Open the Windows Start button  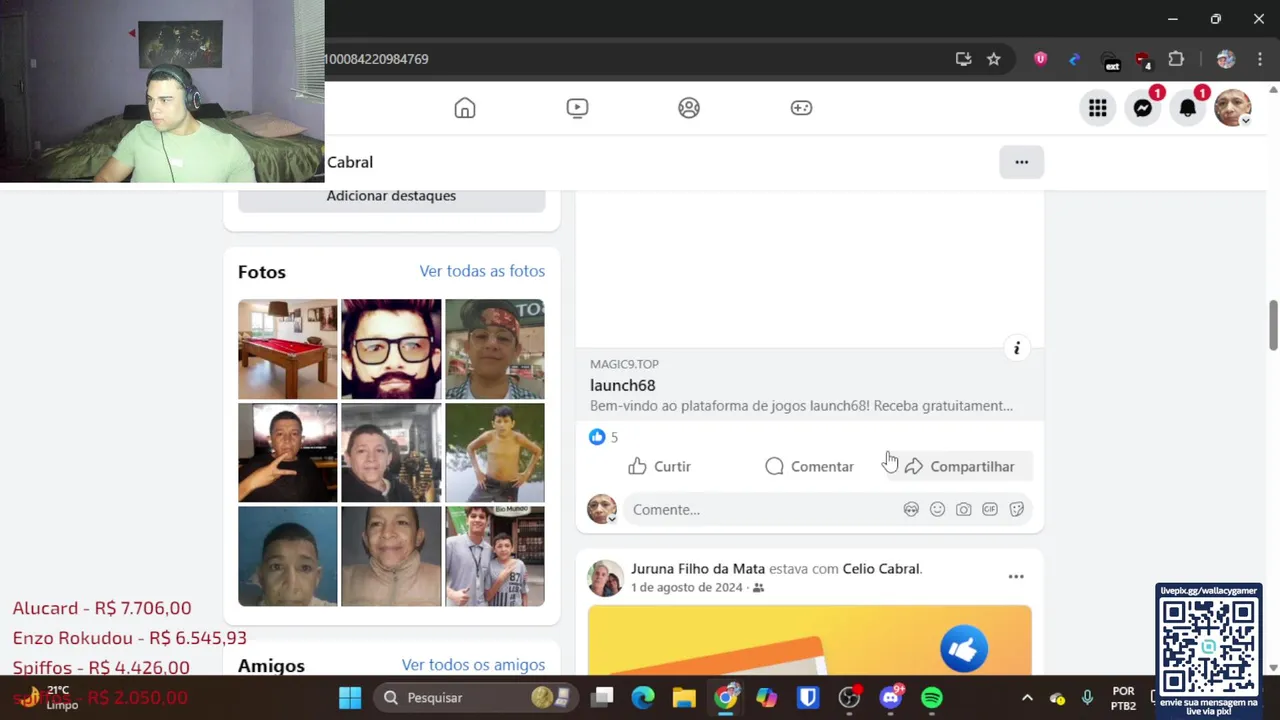point(350,697)
